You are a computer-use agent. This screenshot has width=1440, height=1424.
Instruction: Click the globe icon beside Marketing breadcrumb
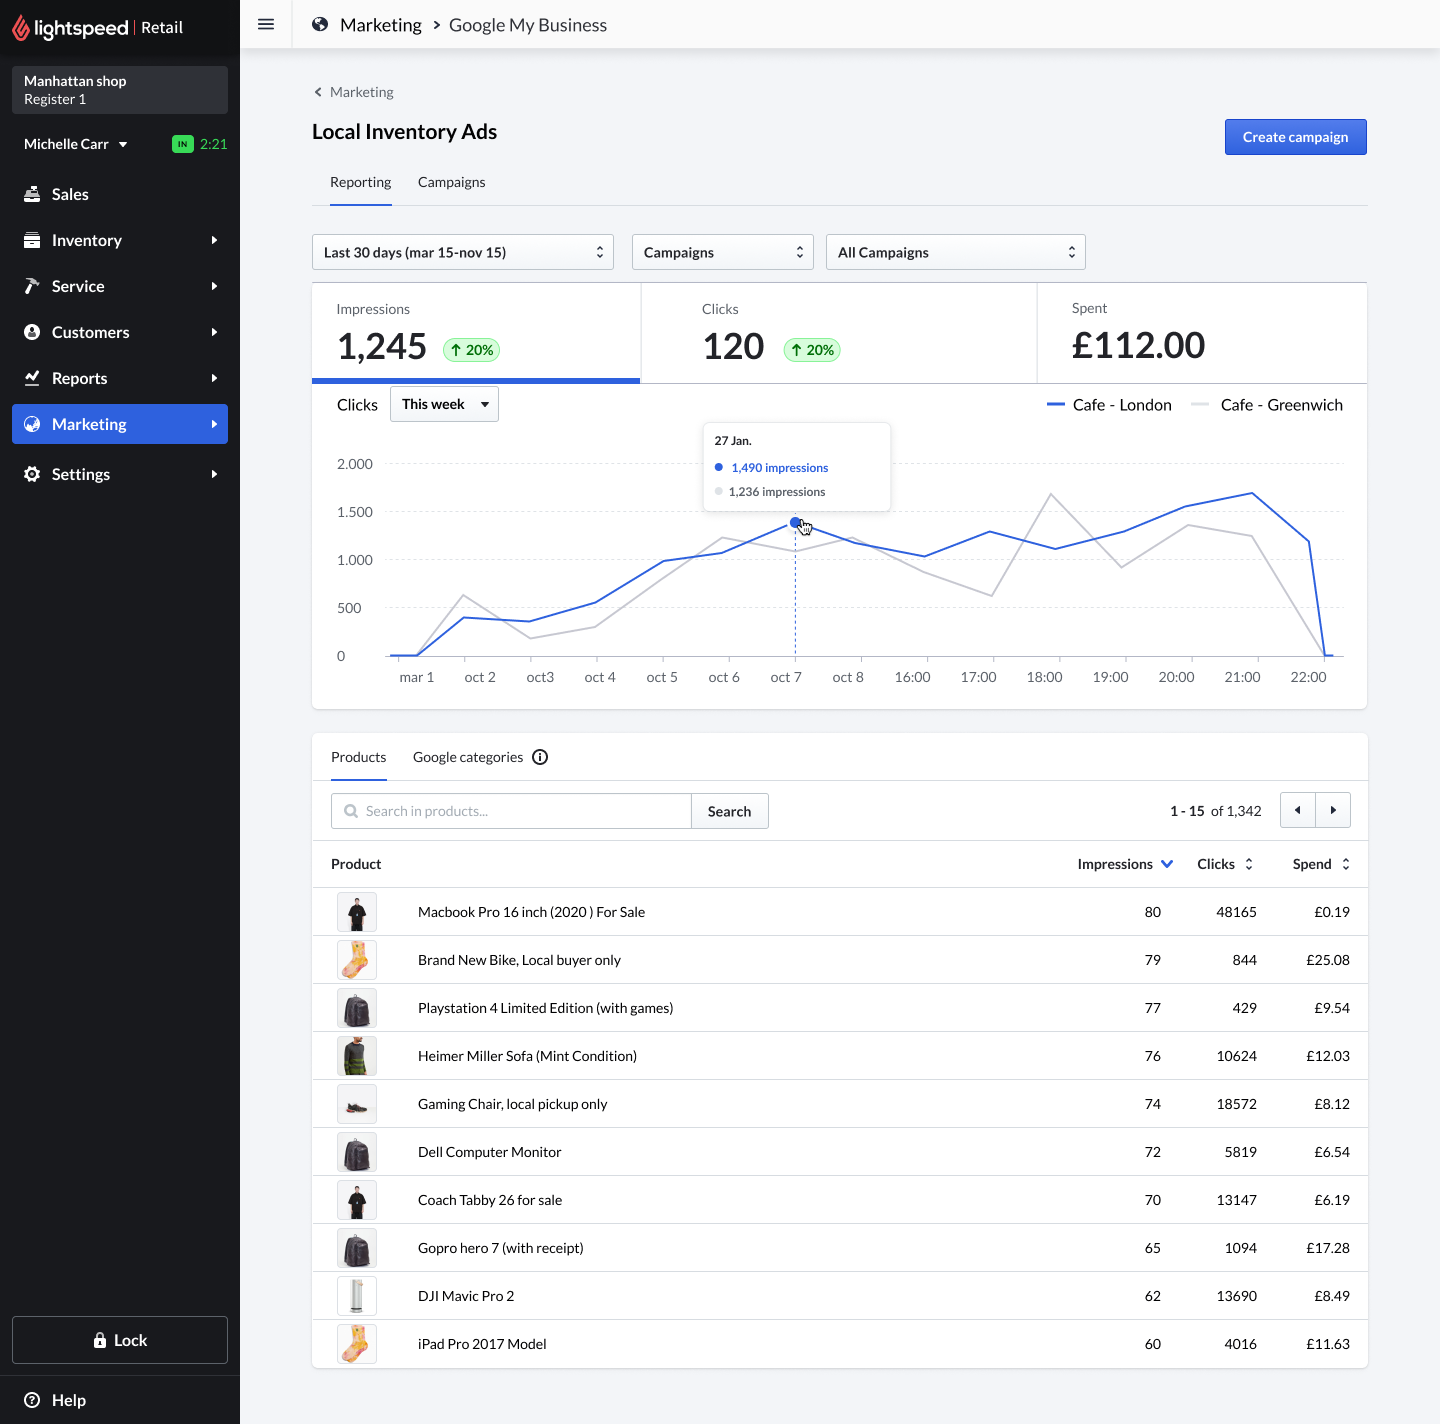(320, 24)
